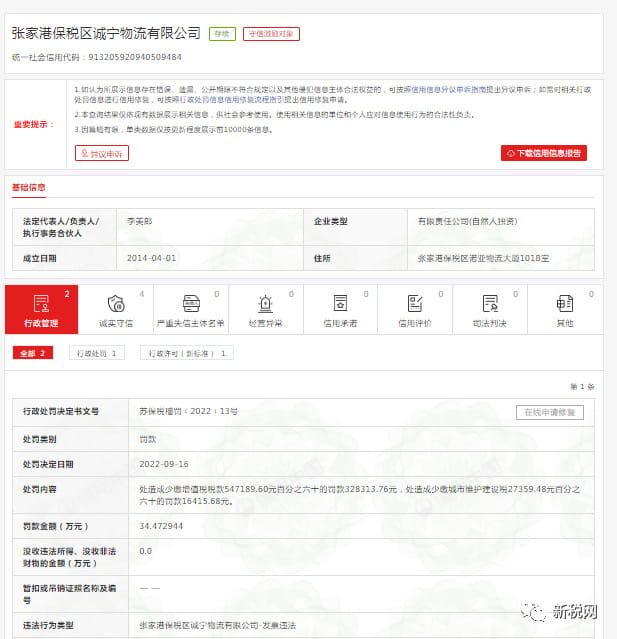Switch to the 基础信息 section tab

(28, 187)
